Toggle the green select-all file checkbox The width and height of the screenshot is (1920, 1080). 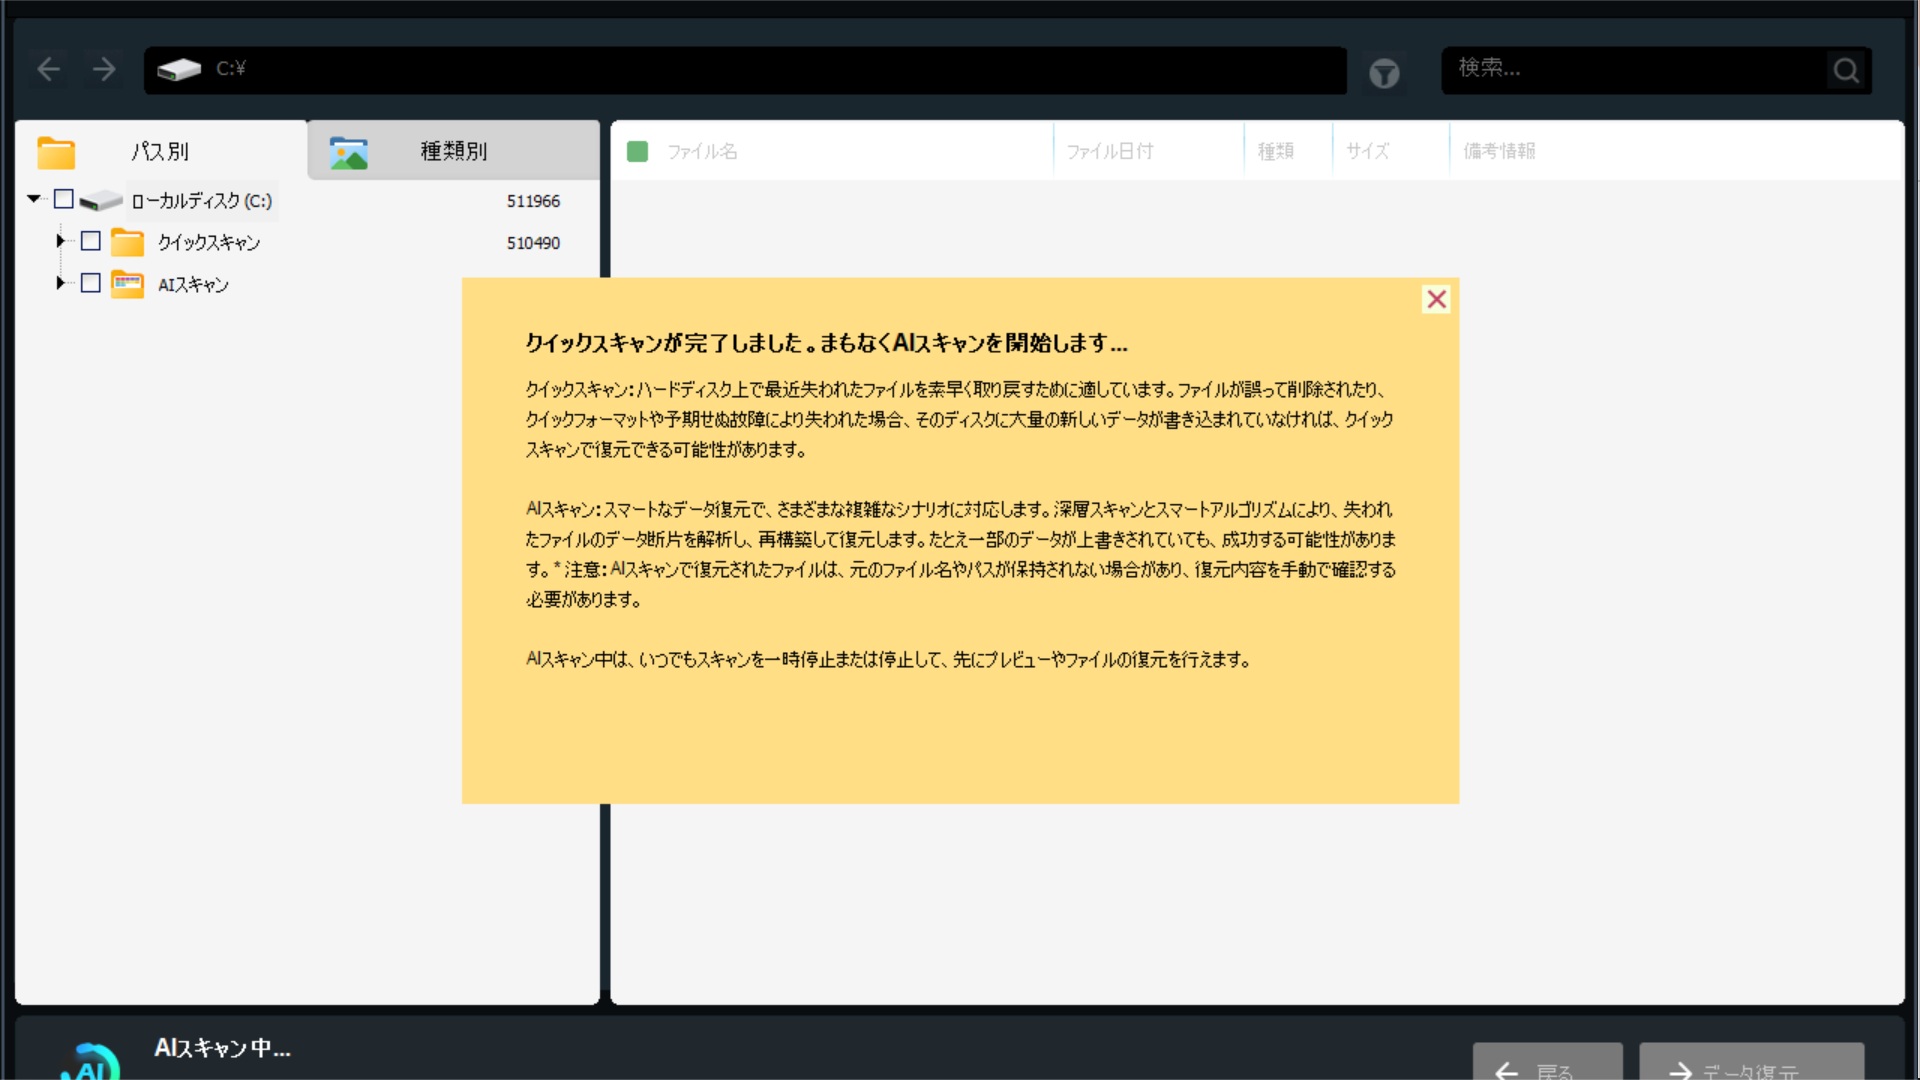click(x=637, y=151)
